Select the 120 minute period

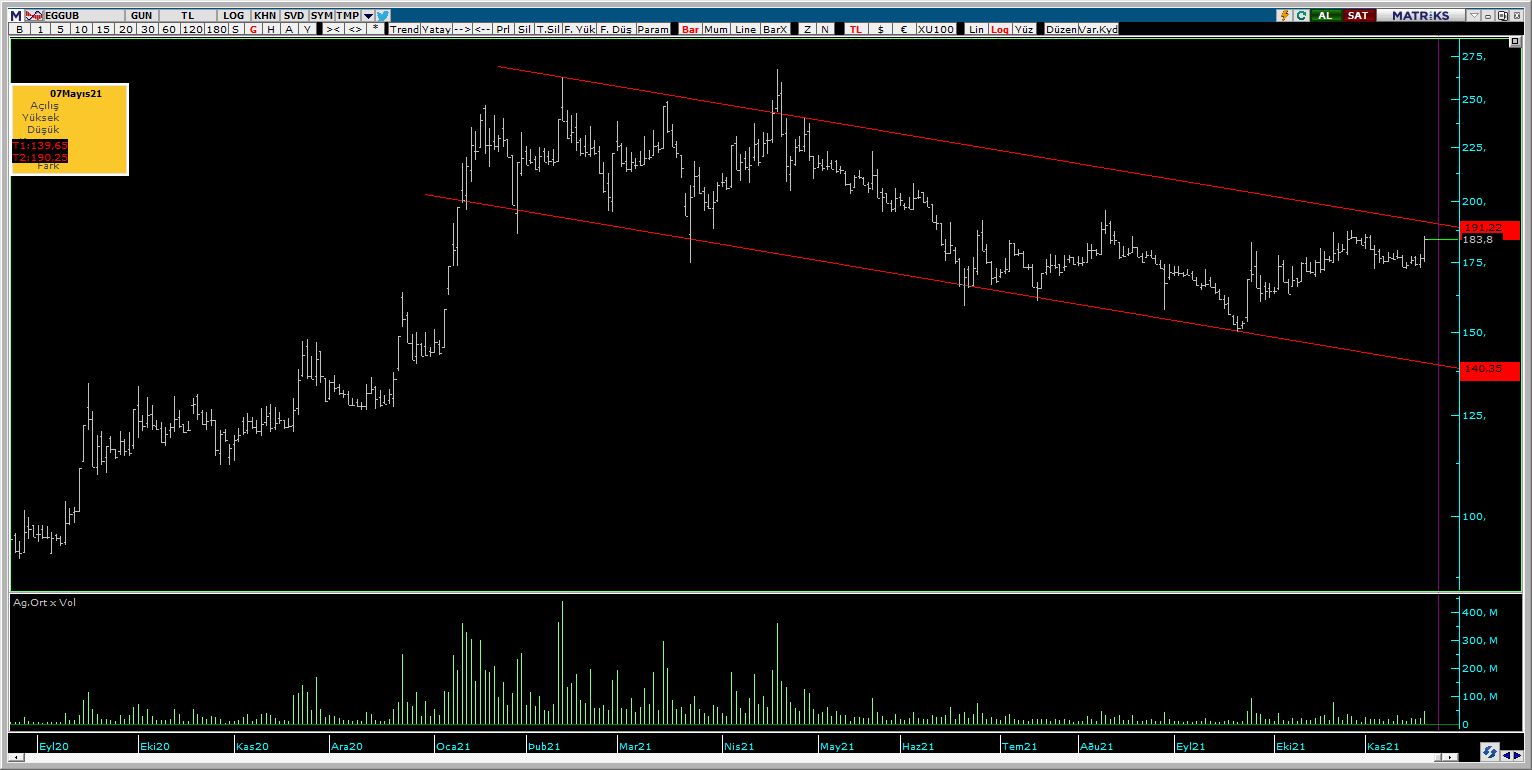pos(192,30)
